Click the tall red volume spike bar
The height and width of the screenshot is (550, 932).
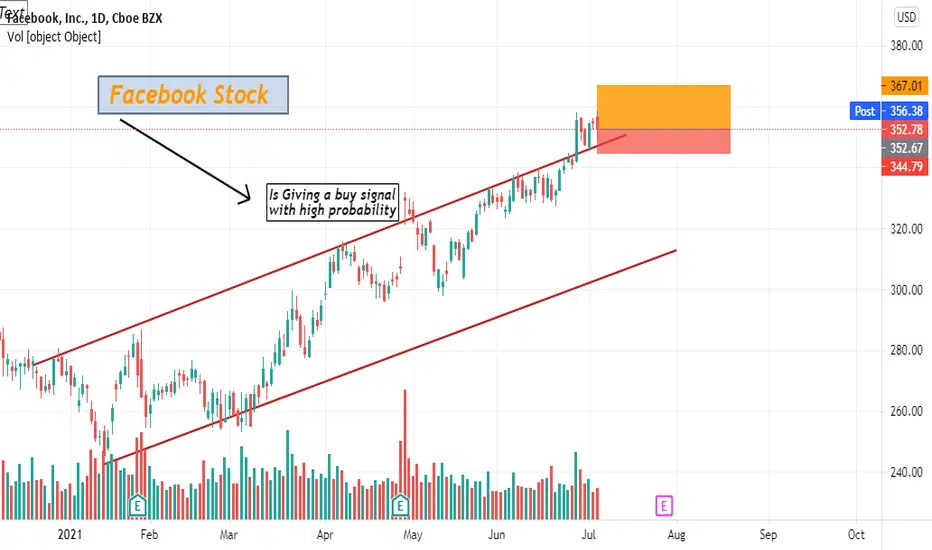point(405,455)
